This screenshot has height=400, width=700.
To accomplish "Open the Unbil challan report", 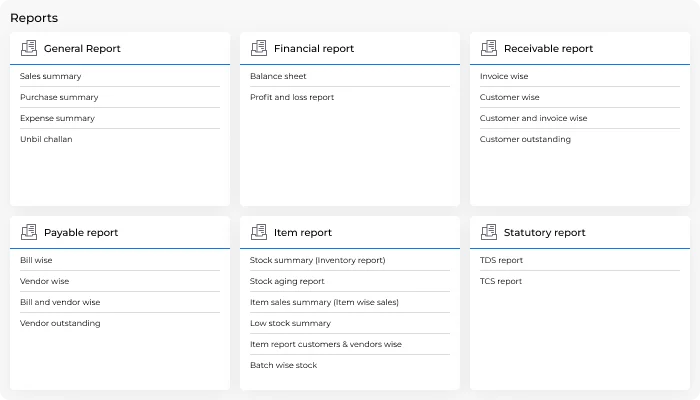I will point(46,139).
